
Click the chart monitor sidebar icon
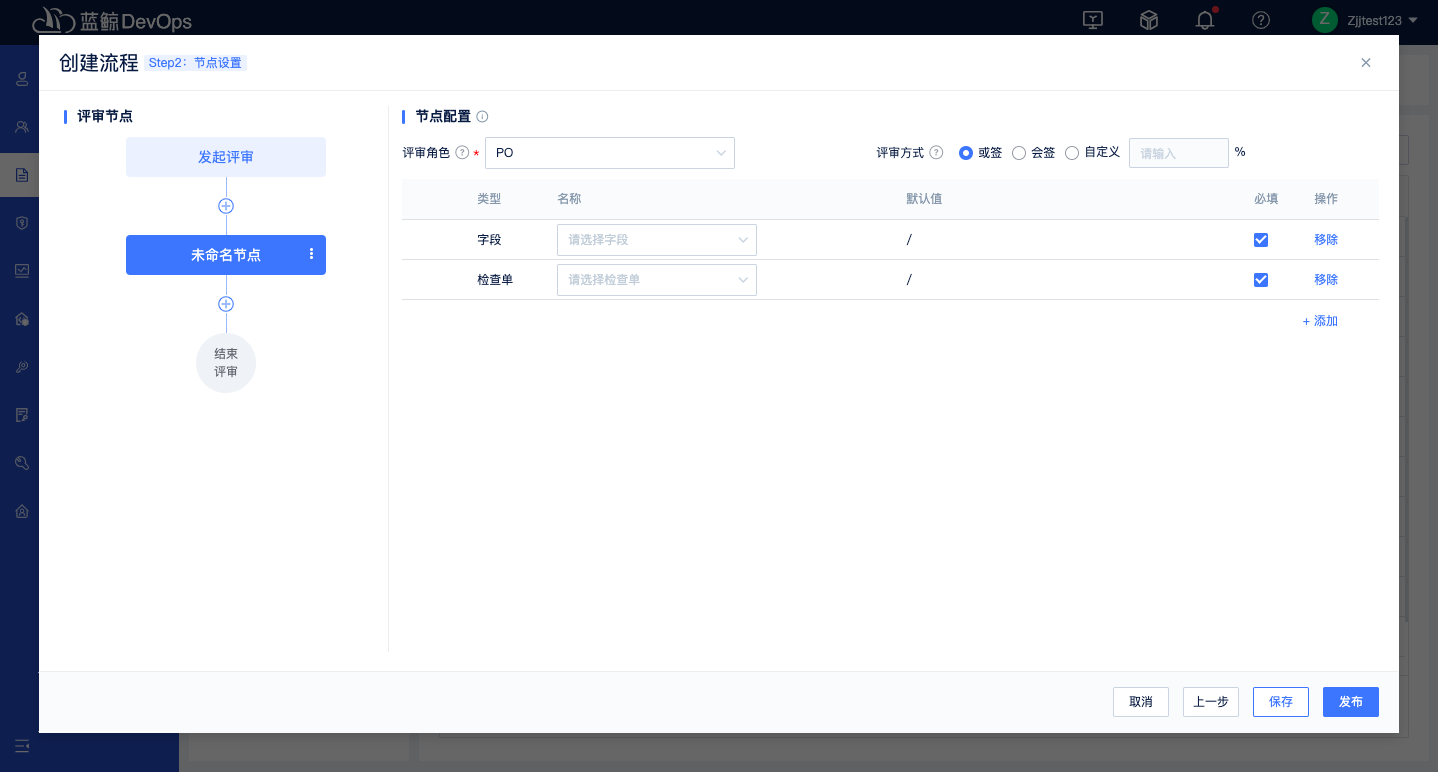[x=21, y=271]
